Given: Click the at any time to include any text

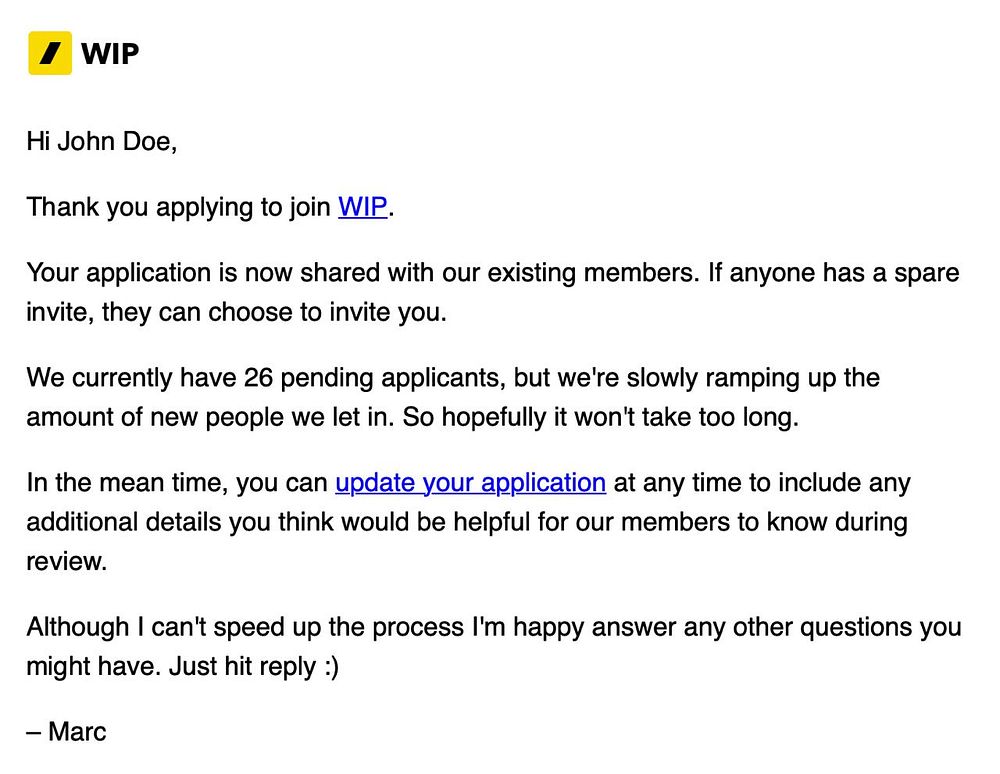Looking at the screenshot, I should 762,483.
